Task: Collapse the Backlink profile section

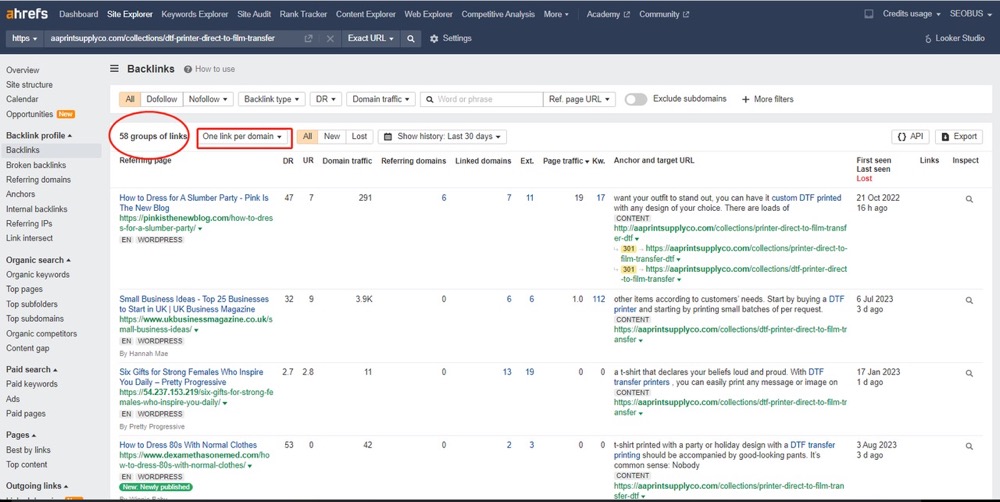Action: 38,135
